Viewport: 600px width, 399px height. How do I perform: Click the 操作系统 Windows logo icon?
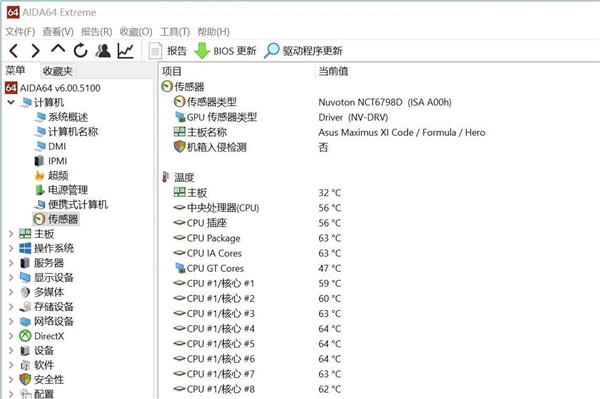(x=25, y=248)
